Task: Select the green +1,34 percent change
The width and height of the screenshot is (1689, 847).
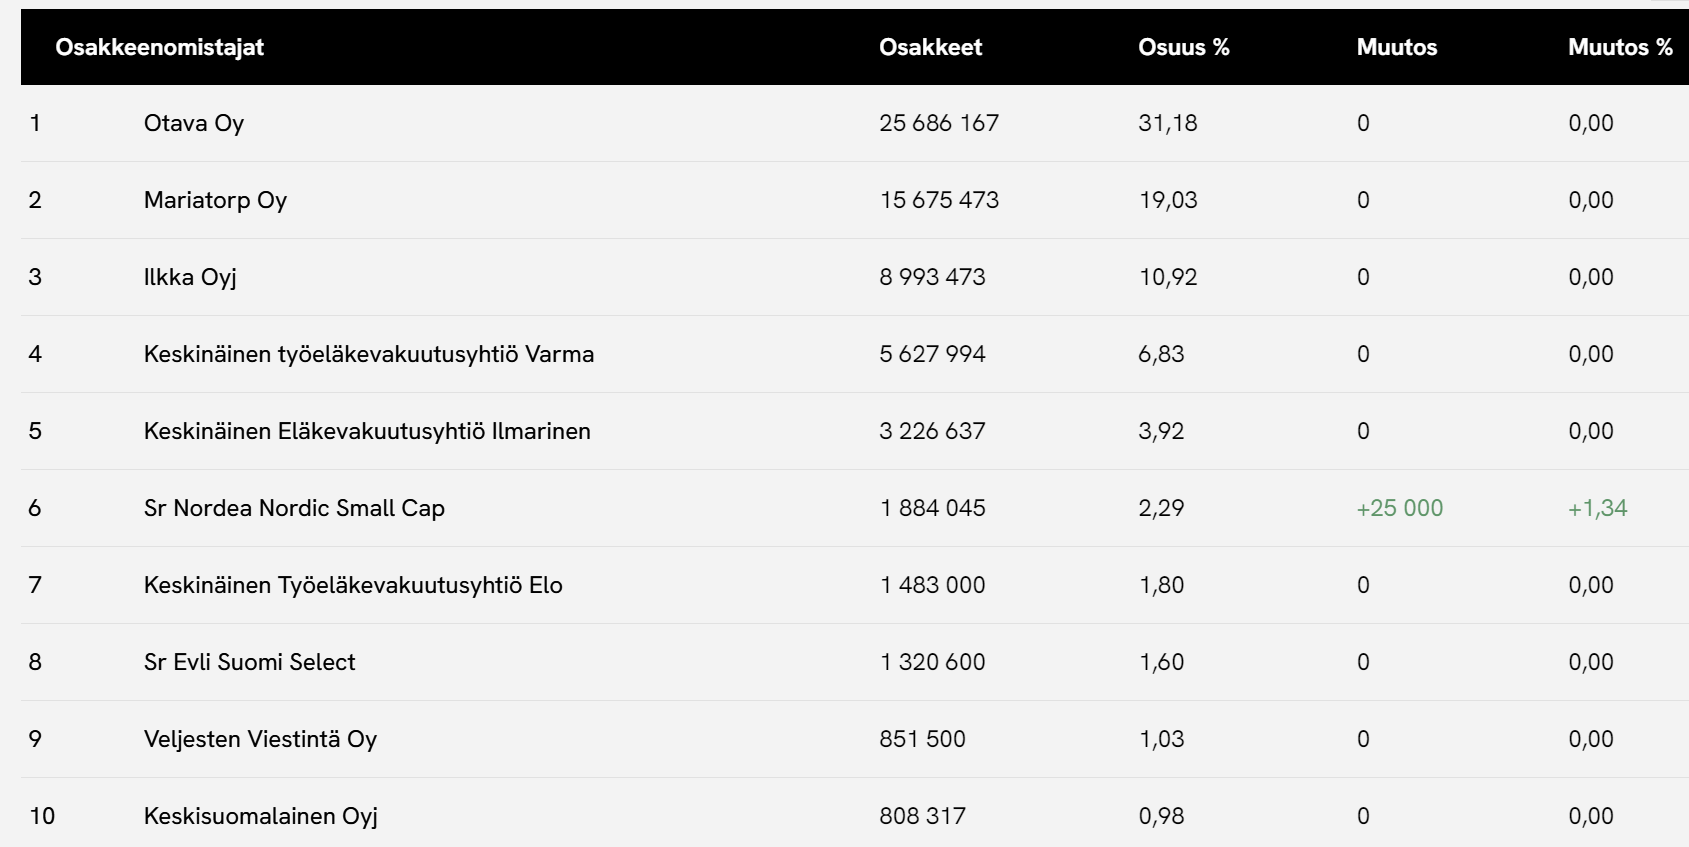Action: [x=1597, y=508]
